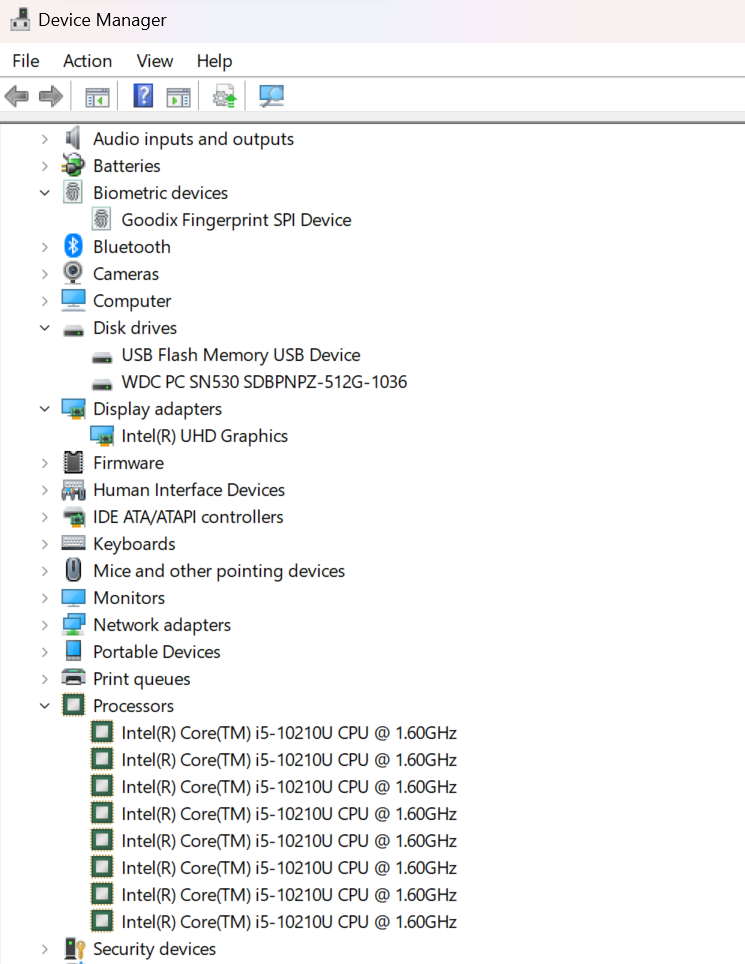Open the Help menu
745x964 pixels.
click(x=215, y=61)
